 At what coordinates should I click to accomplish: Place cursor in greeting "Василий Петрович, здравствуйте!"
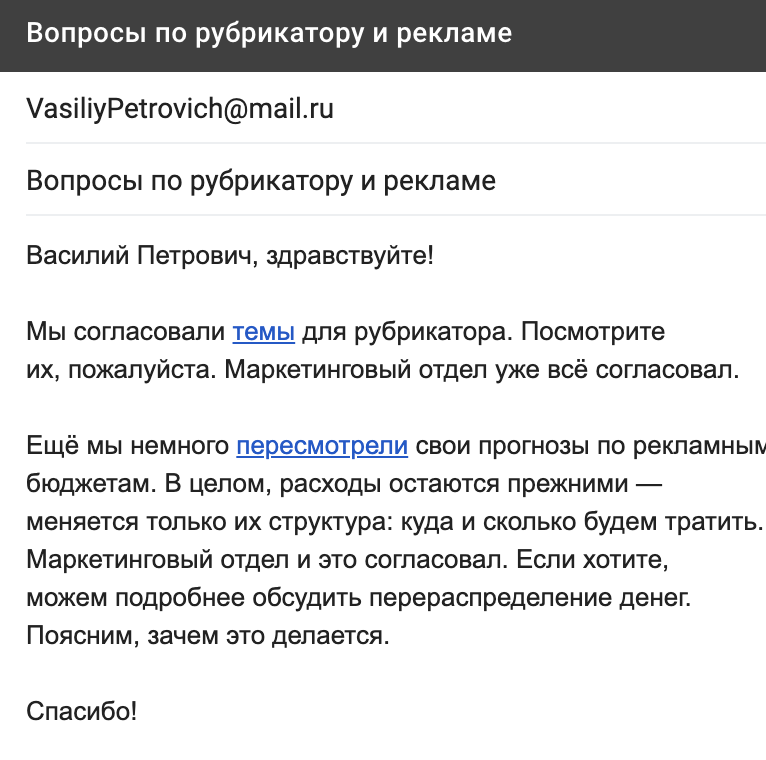click(x=230, y=255)
